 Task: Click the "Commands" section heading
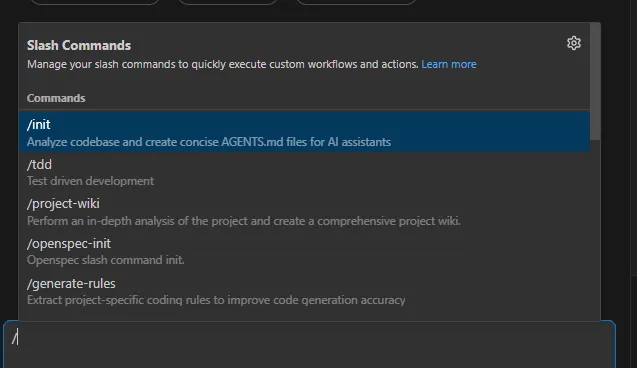coord(56,98)
